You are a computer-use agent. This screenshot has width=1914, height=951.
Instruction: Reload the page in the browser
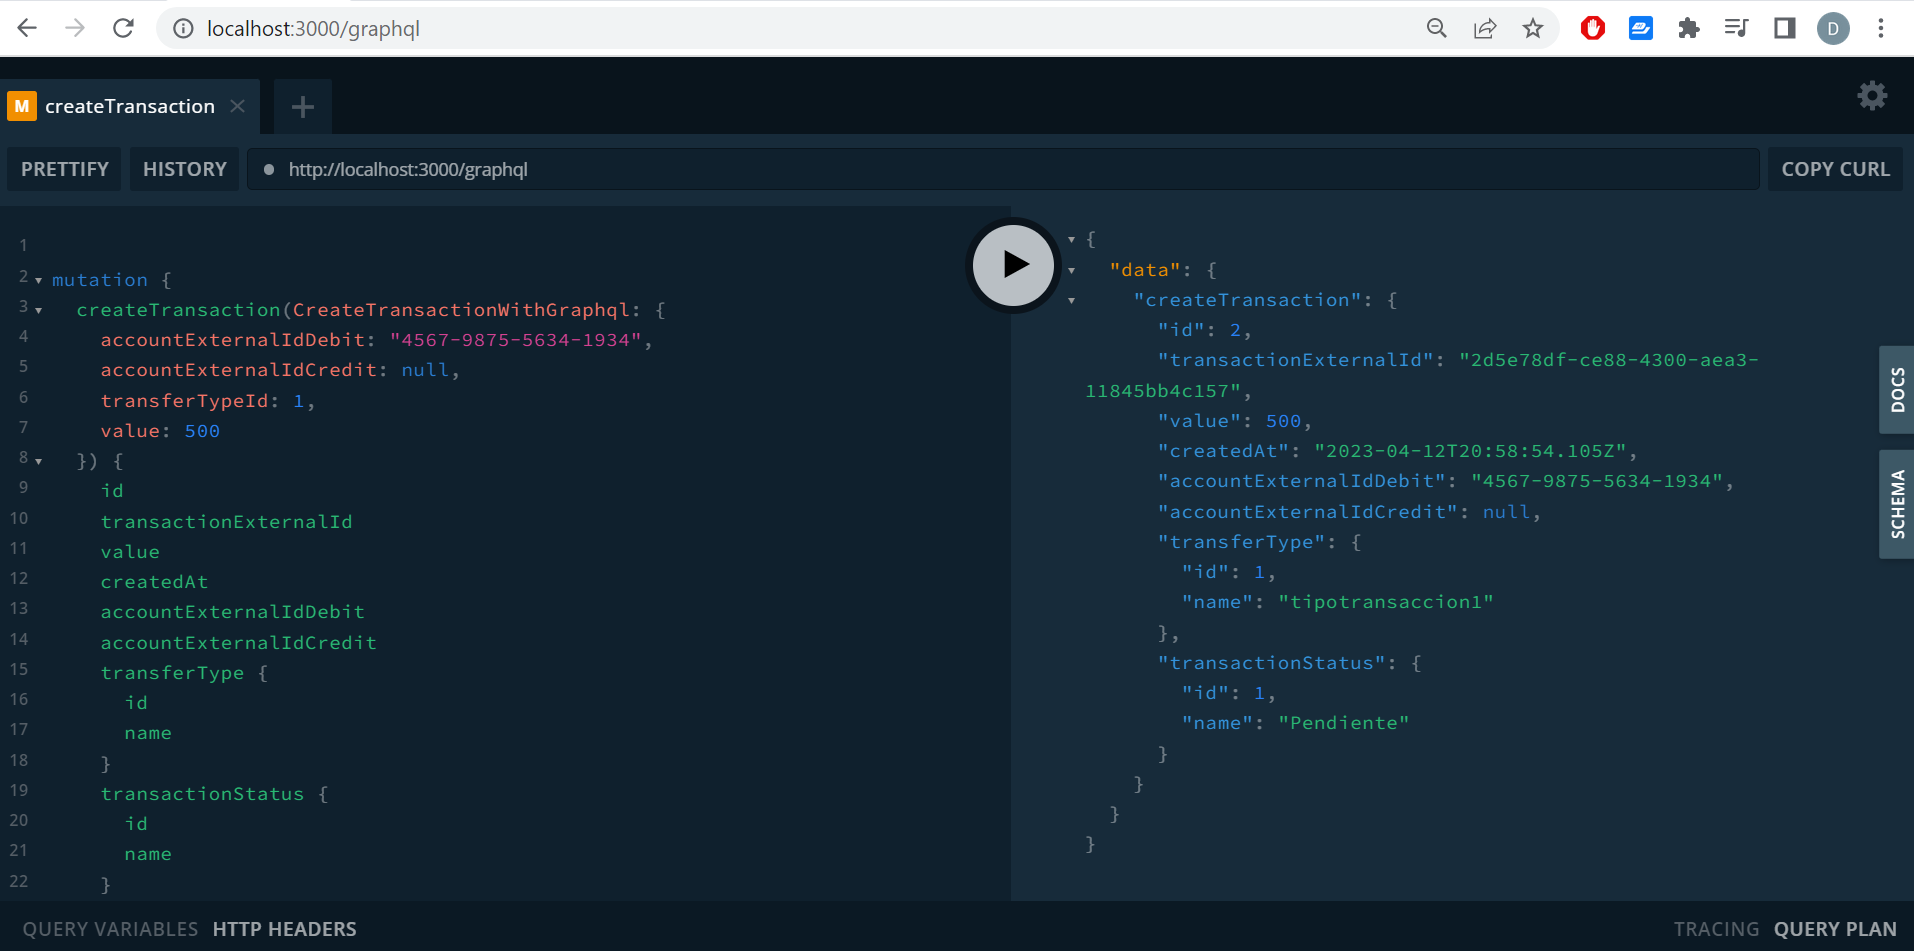pyautogui.click(x=123, y=28)
